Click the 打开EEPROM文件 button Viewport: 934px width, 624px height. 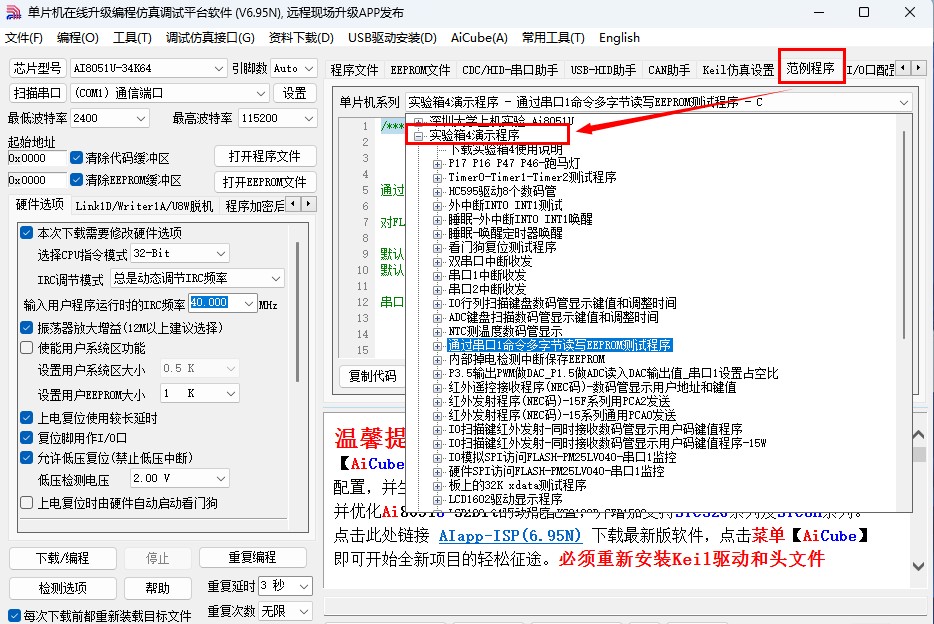coord(264,182)
